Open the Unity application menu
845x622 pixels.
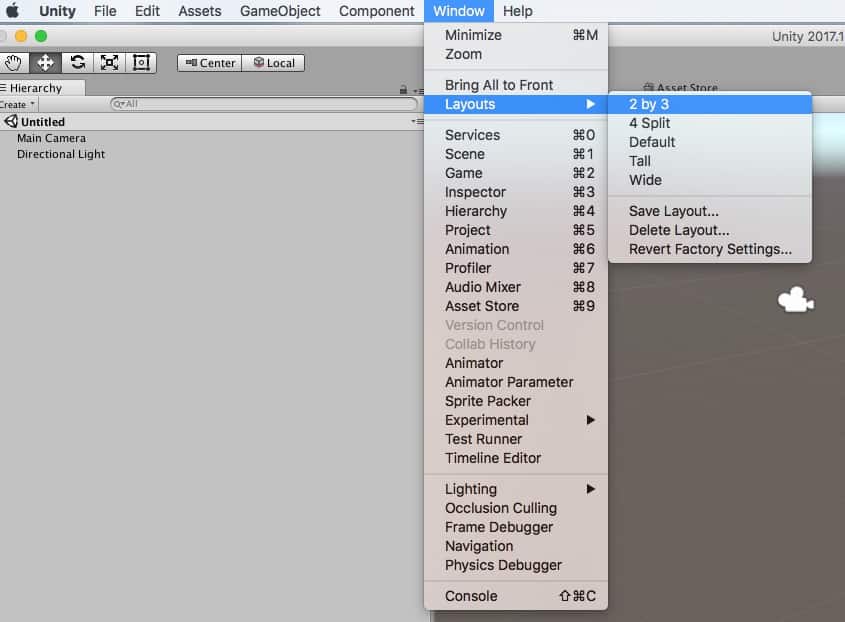(x=57, y=11)
